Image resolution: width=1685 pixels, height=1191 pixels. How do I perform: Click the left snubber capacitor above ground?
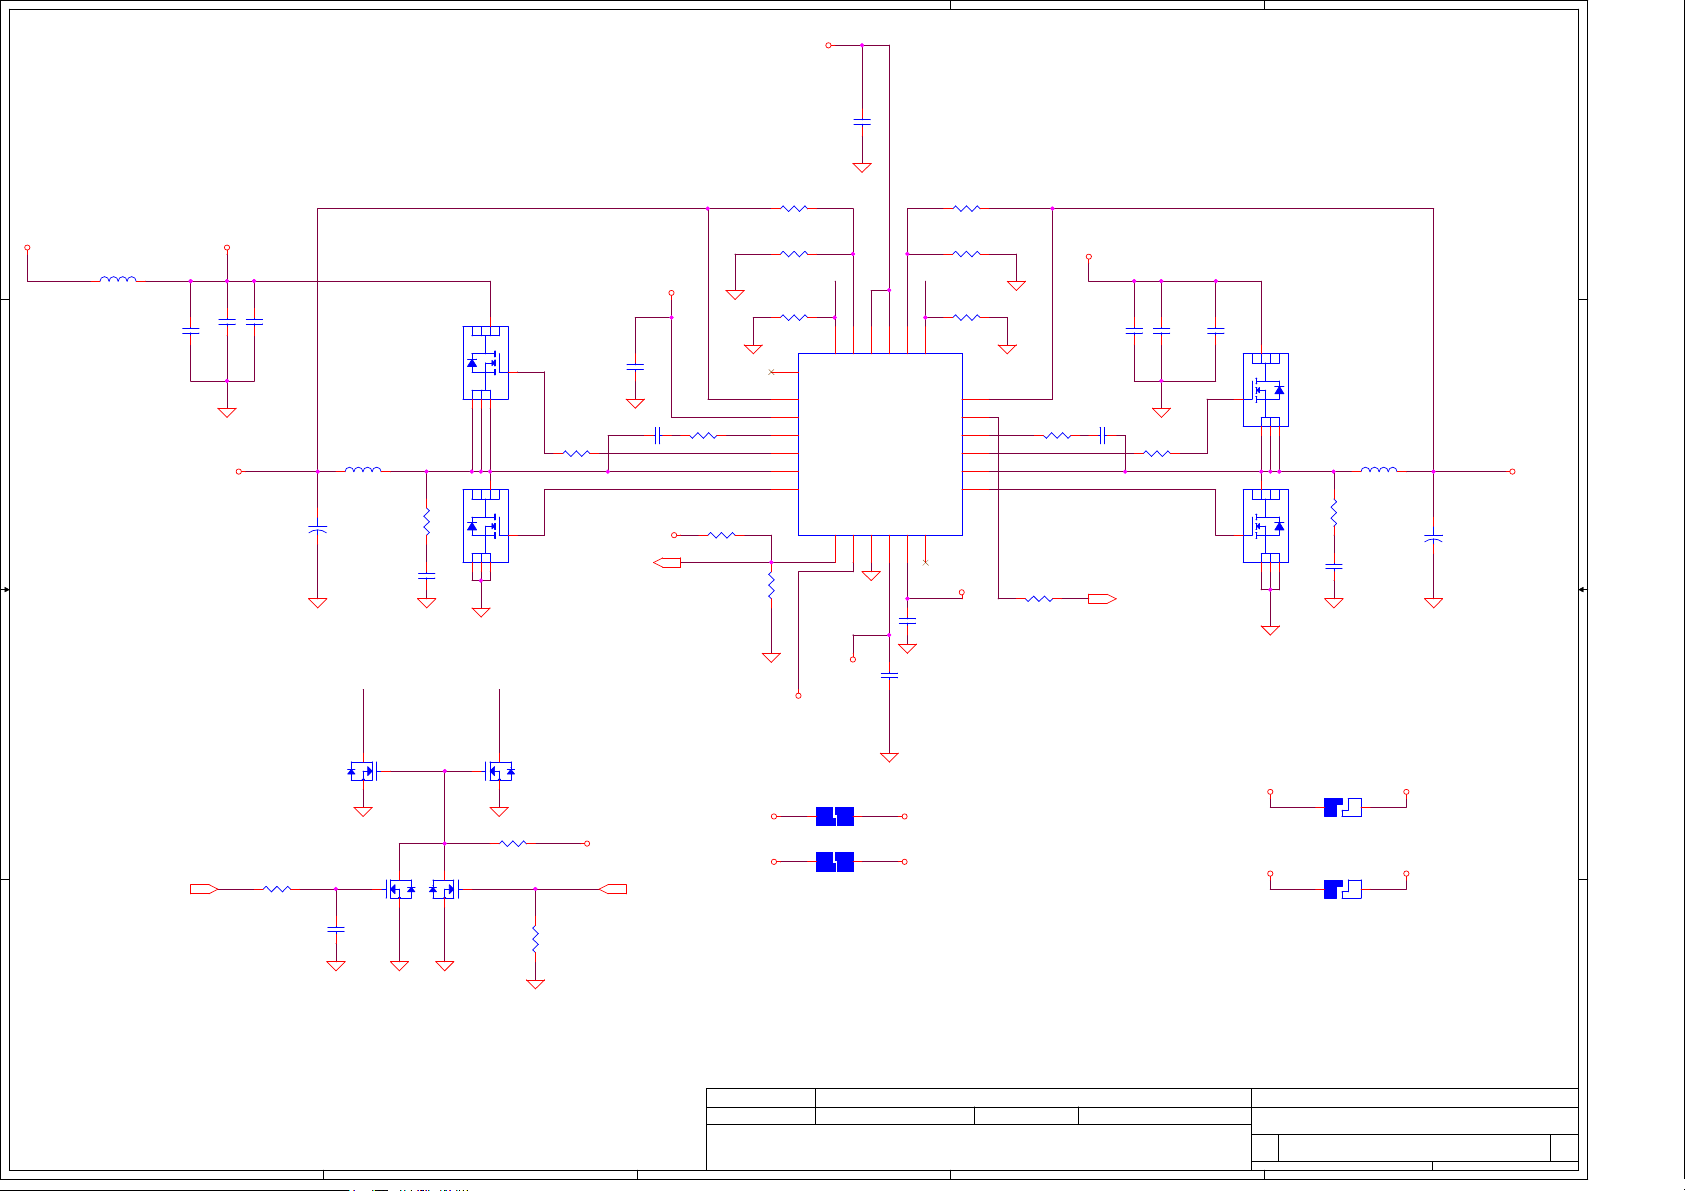click(x=426, y=576)
